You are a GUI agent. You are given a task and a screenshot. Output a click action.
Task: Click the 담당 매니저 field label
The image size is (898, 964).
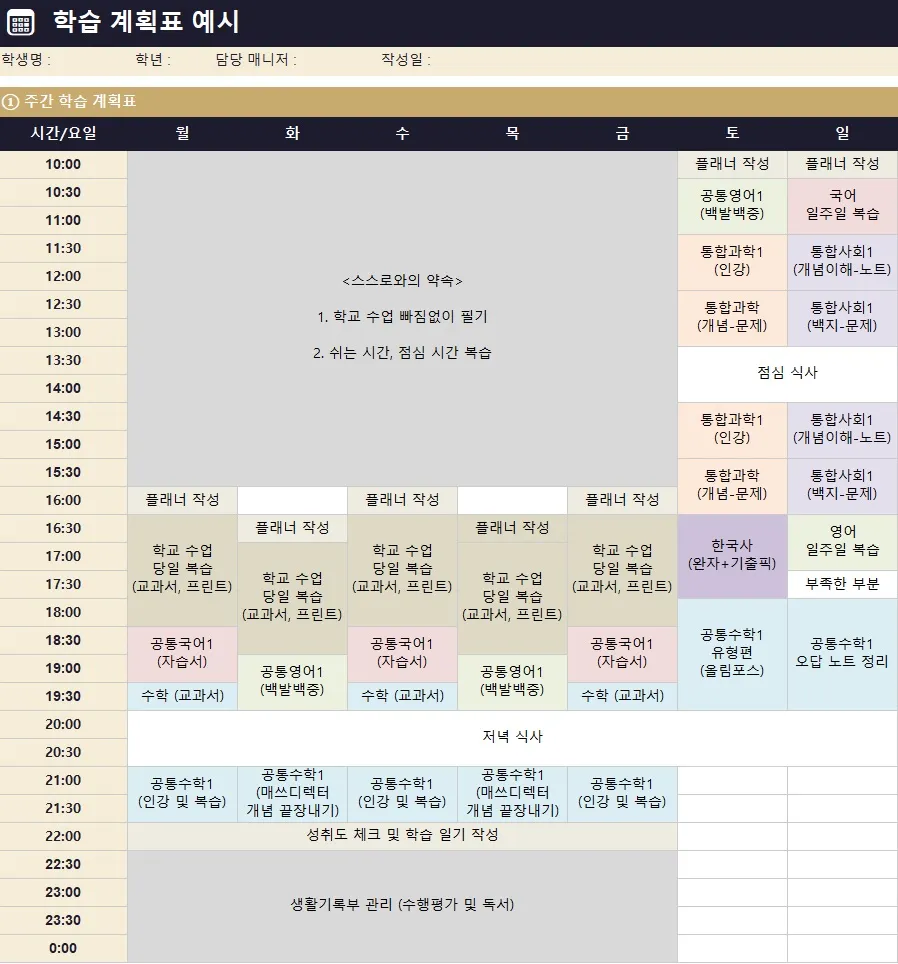tap(256, 60)
